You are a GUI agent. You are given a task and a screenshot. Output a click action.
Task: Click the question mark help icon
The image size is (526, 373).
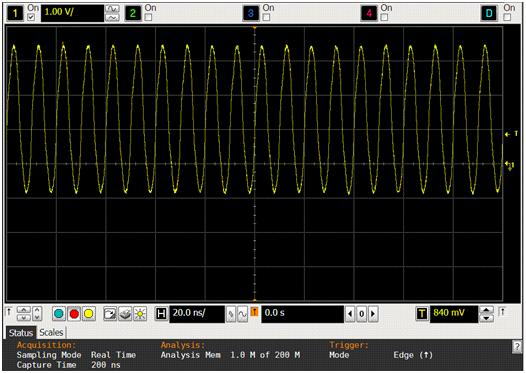coord(517,347)
